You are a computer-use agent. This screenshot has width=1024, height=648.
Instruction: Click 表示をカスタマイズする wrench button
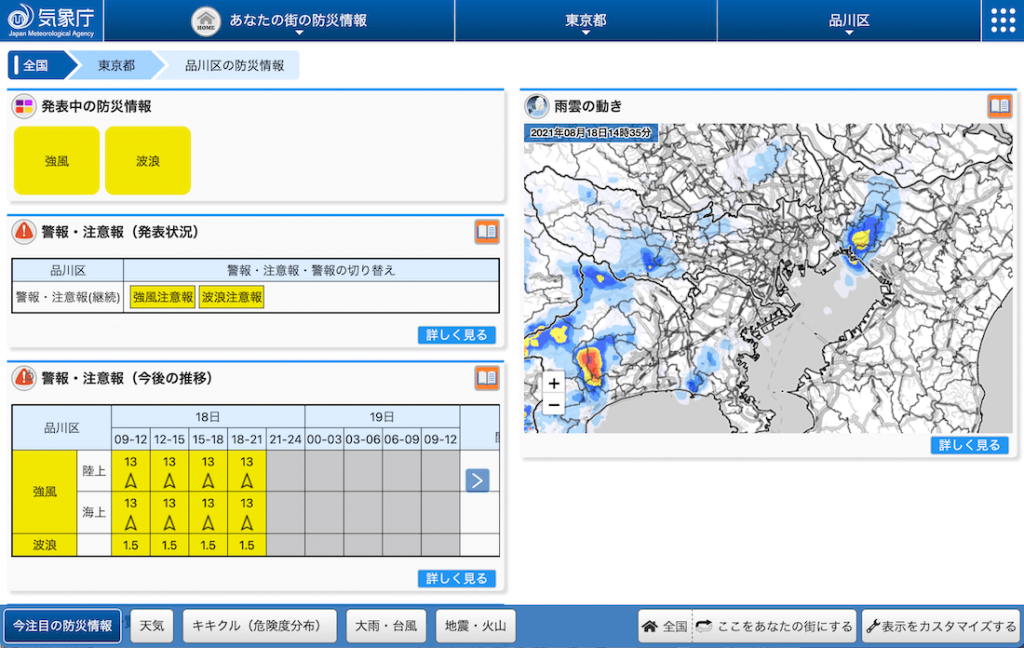pyautogui.click(x=940, y=627)
